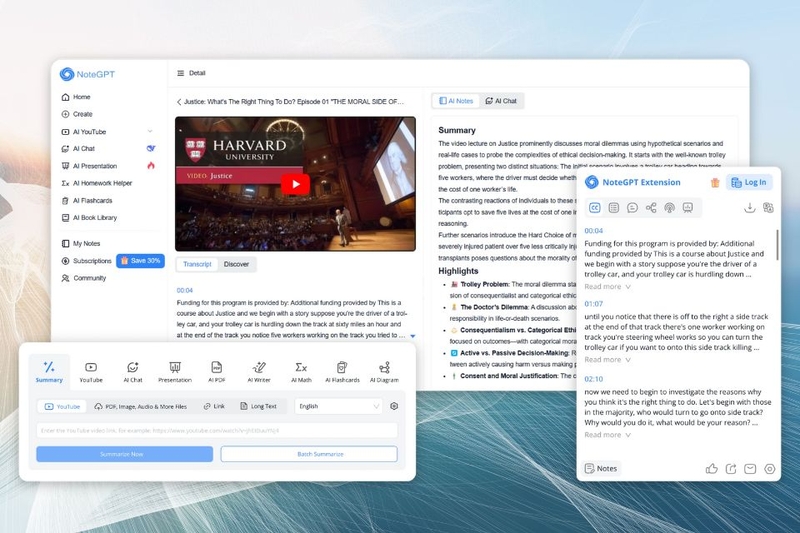
Task: Expand Read more under 00:04
Action: 608,287
